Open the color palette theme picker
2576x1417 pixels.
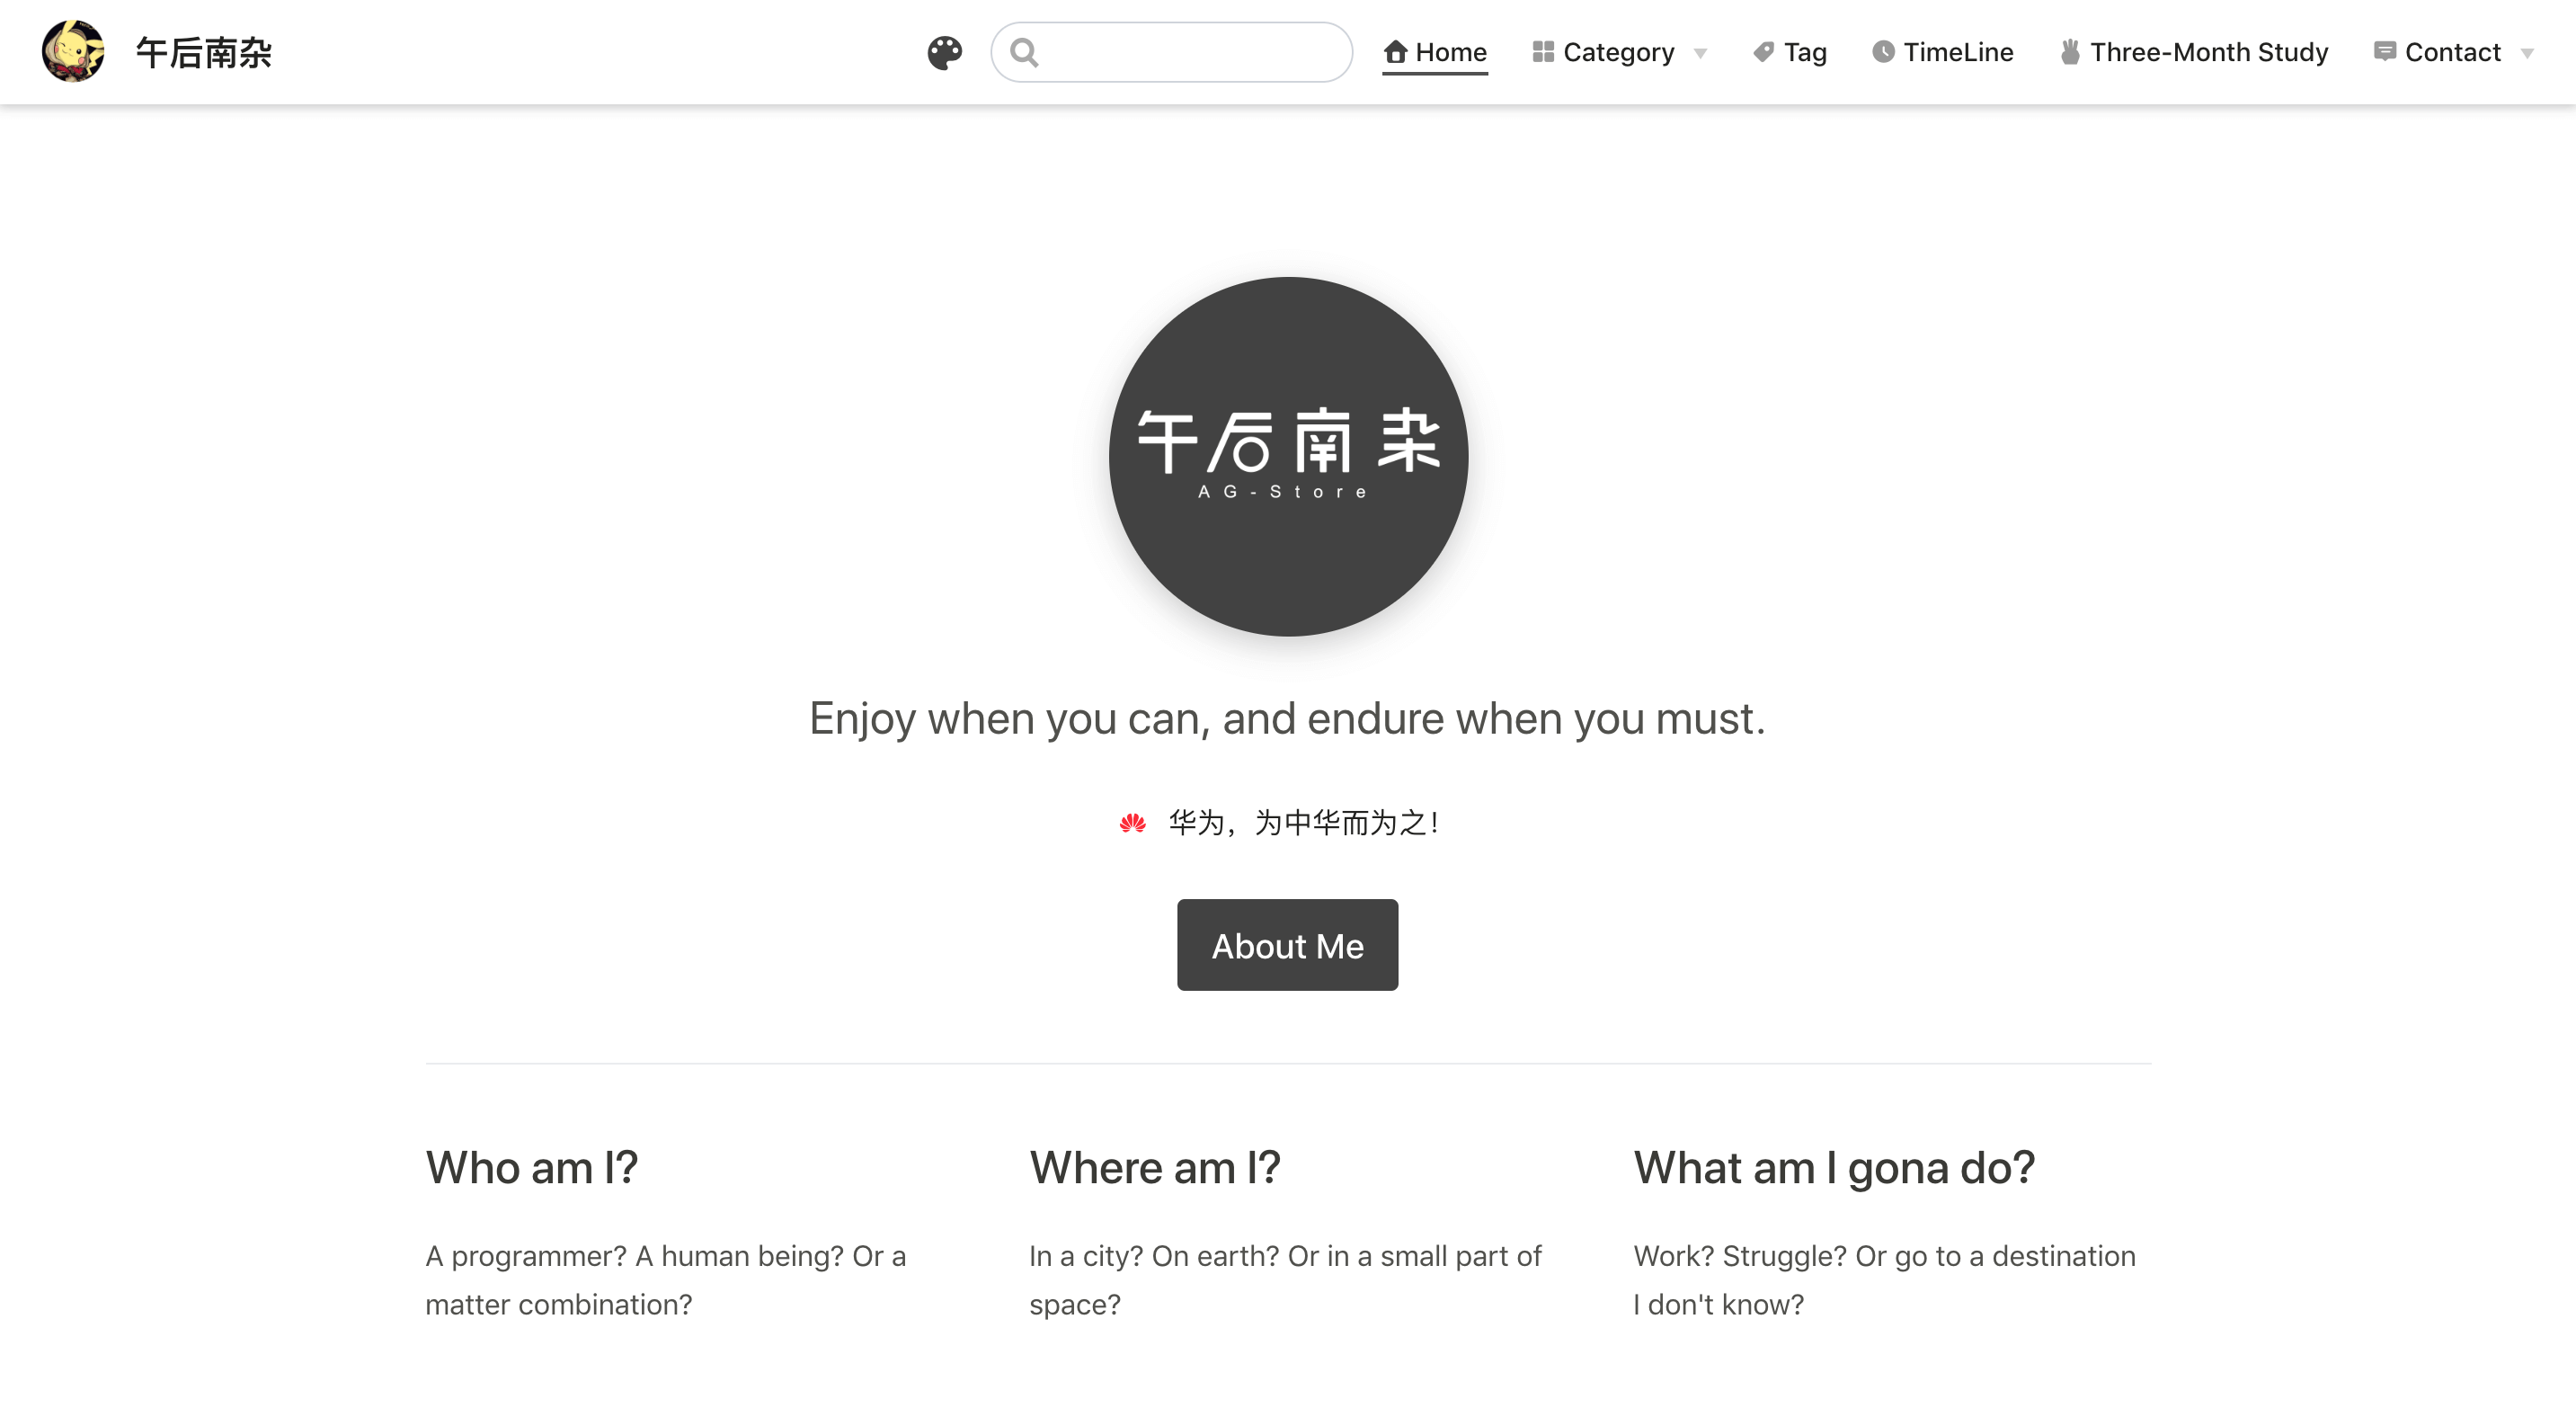[x=944, y=52]
